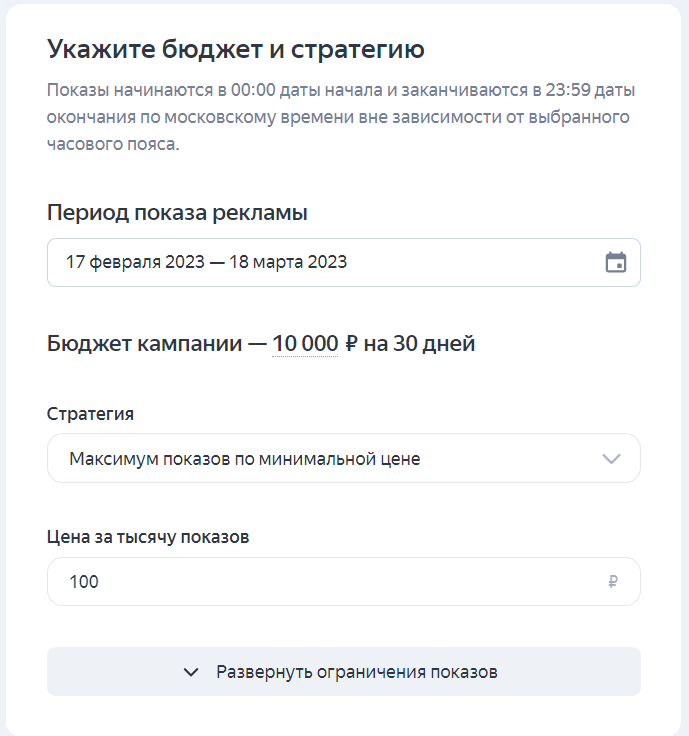Click the chevron icon on expand limits button
The width and height of the screenshot is (689, 736).
[x=192, y=672]
